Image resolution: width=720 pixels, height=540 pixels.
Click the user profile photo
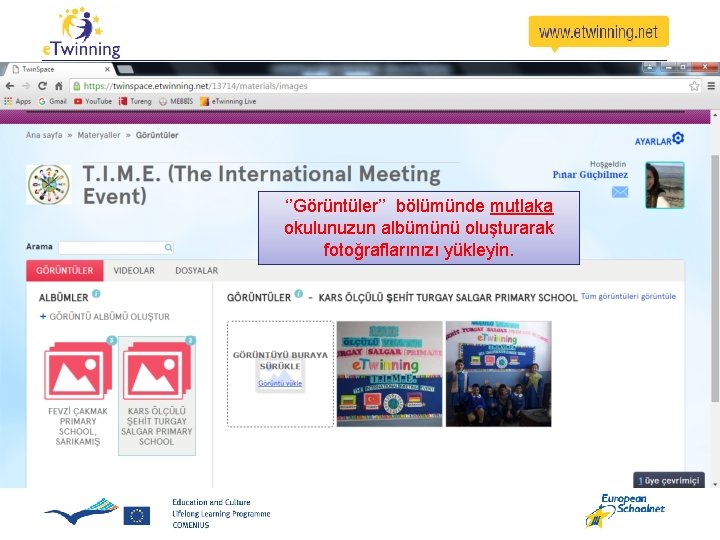click(664, 185)
